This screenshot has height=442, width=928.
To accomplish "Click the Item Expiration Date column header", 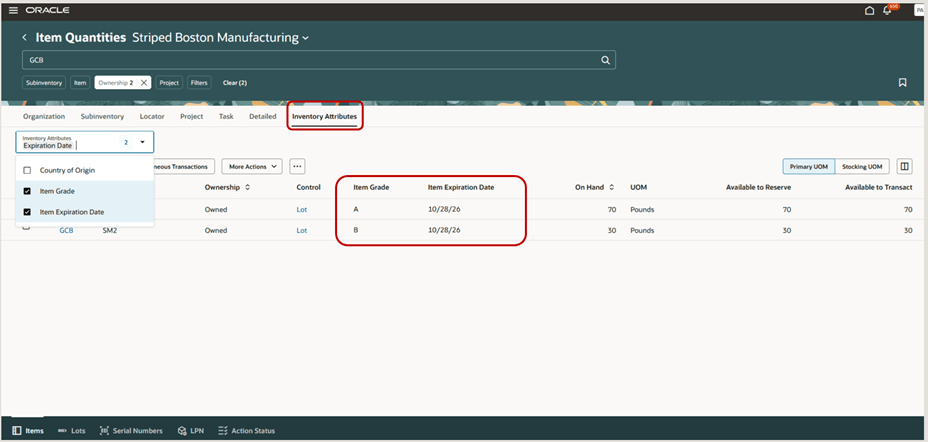I will pos(461,187).
